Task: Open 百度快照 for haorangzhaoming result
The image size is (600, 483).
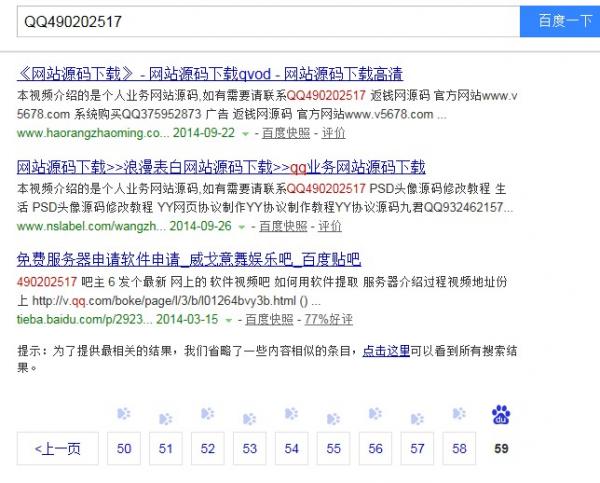Action: pyautogui.click(x=286, y=133)
